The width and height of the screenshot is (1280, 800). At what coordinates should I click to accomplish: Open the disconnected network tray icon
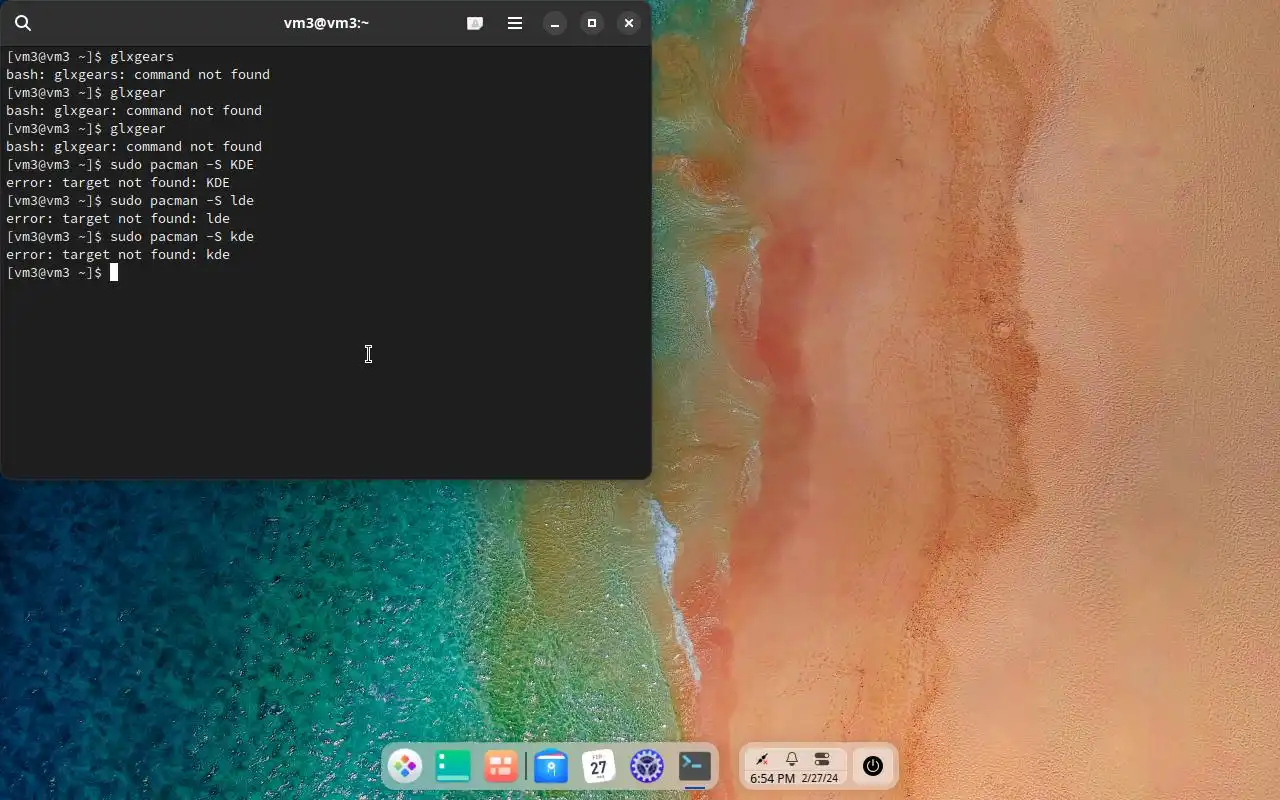pos(762,760)
